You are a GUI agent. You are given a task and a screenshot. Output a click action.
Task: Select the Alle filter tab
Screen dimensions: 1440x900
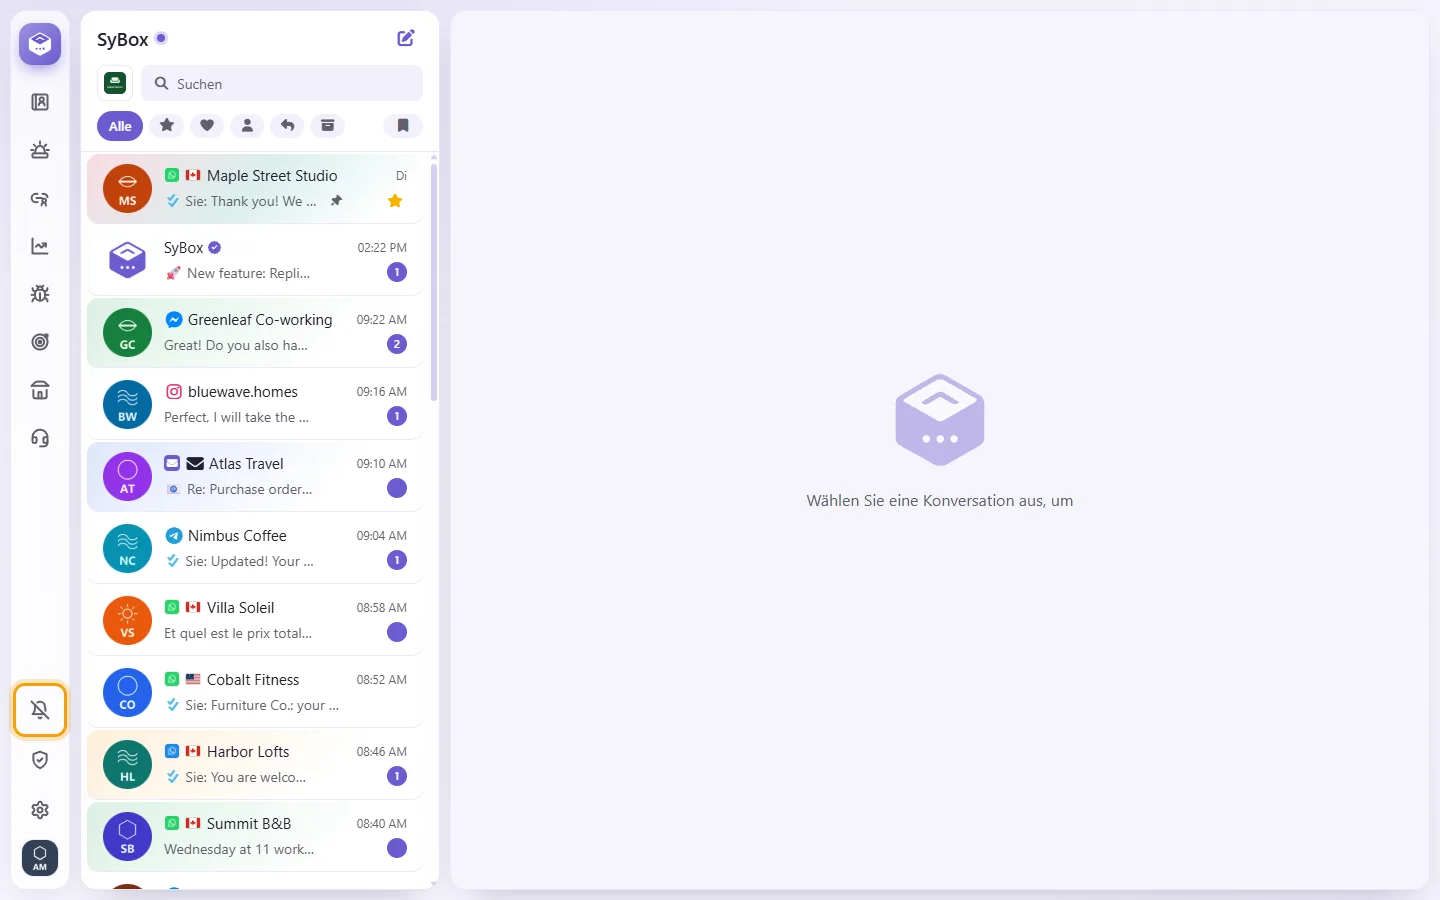(x=120, y=126)
